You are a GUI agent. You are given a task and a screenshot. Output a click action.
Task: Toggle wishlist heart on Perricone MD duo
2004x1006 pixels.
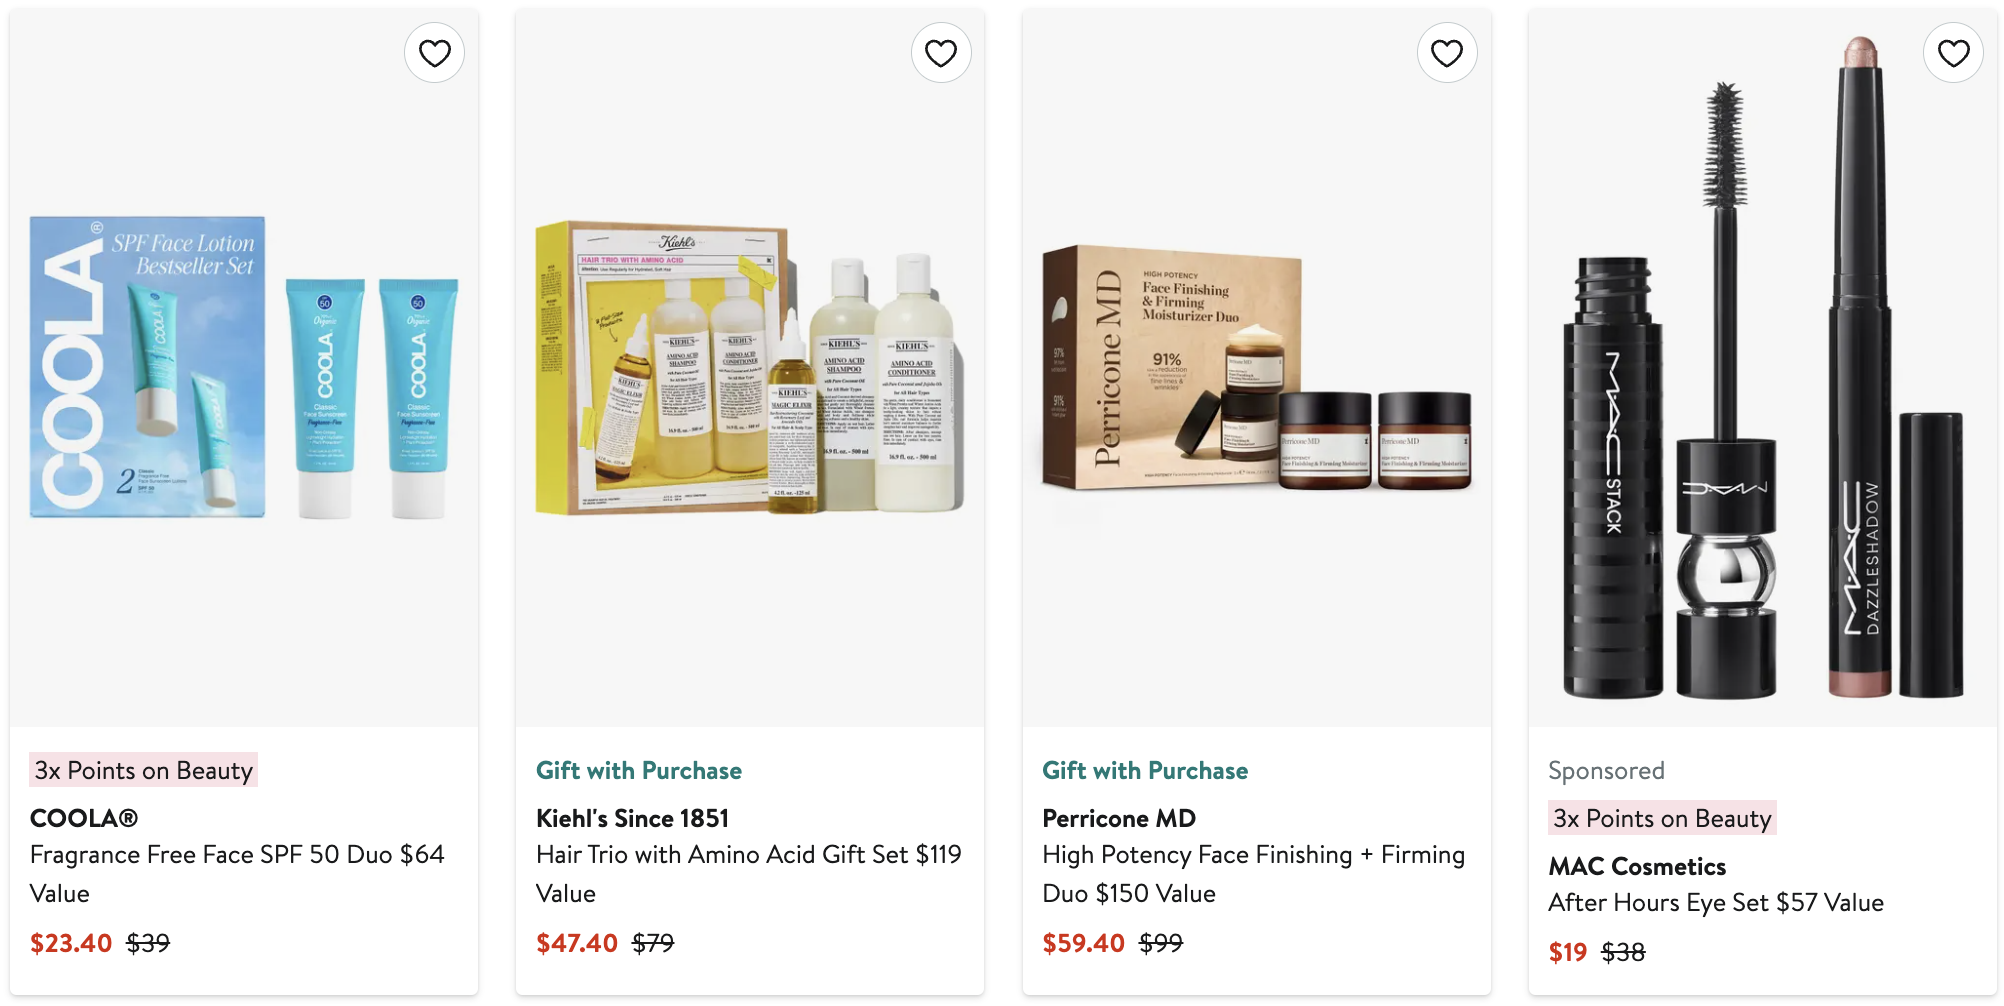coord(1447,53)
